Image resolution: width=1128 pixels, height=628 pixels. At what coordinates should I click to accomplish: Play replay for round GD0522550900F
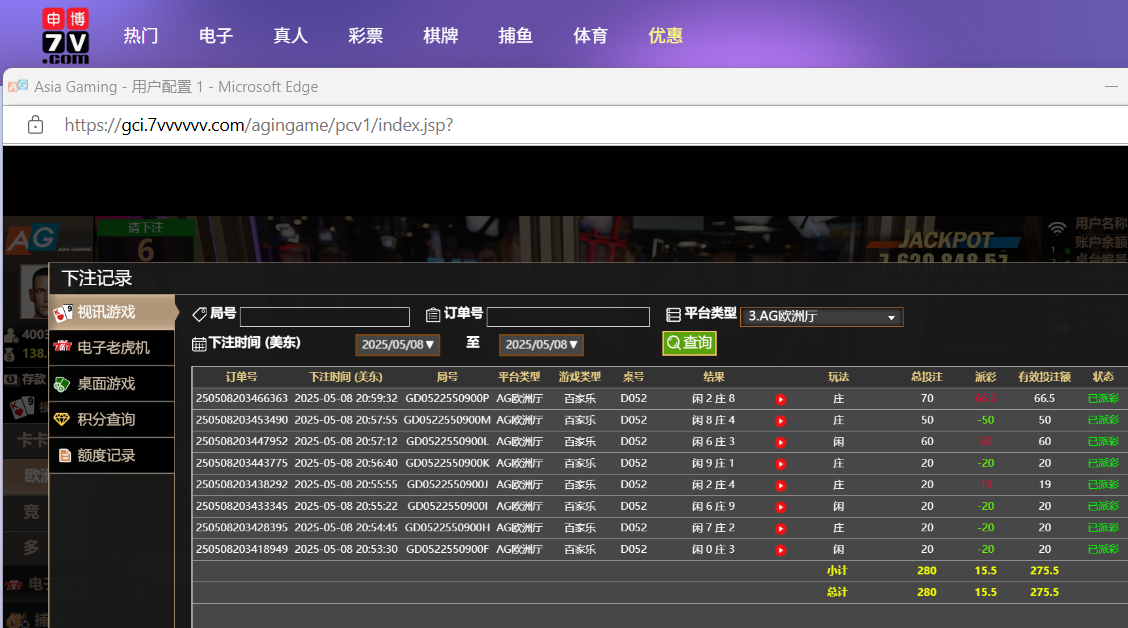(x=780, y=550)
